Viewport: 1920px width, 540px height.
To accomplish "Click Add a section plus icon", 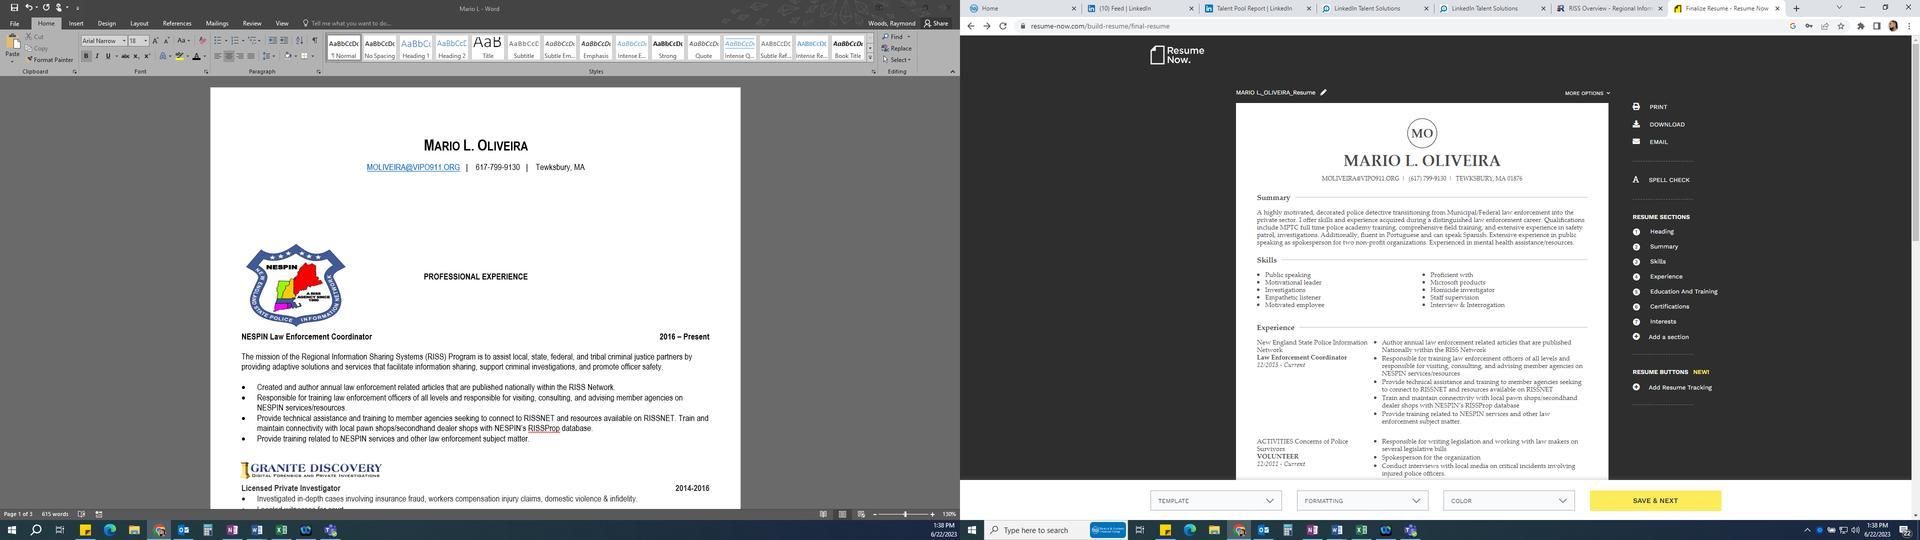I will pos(1636,337).
